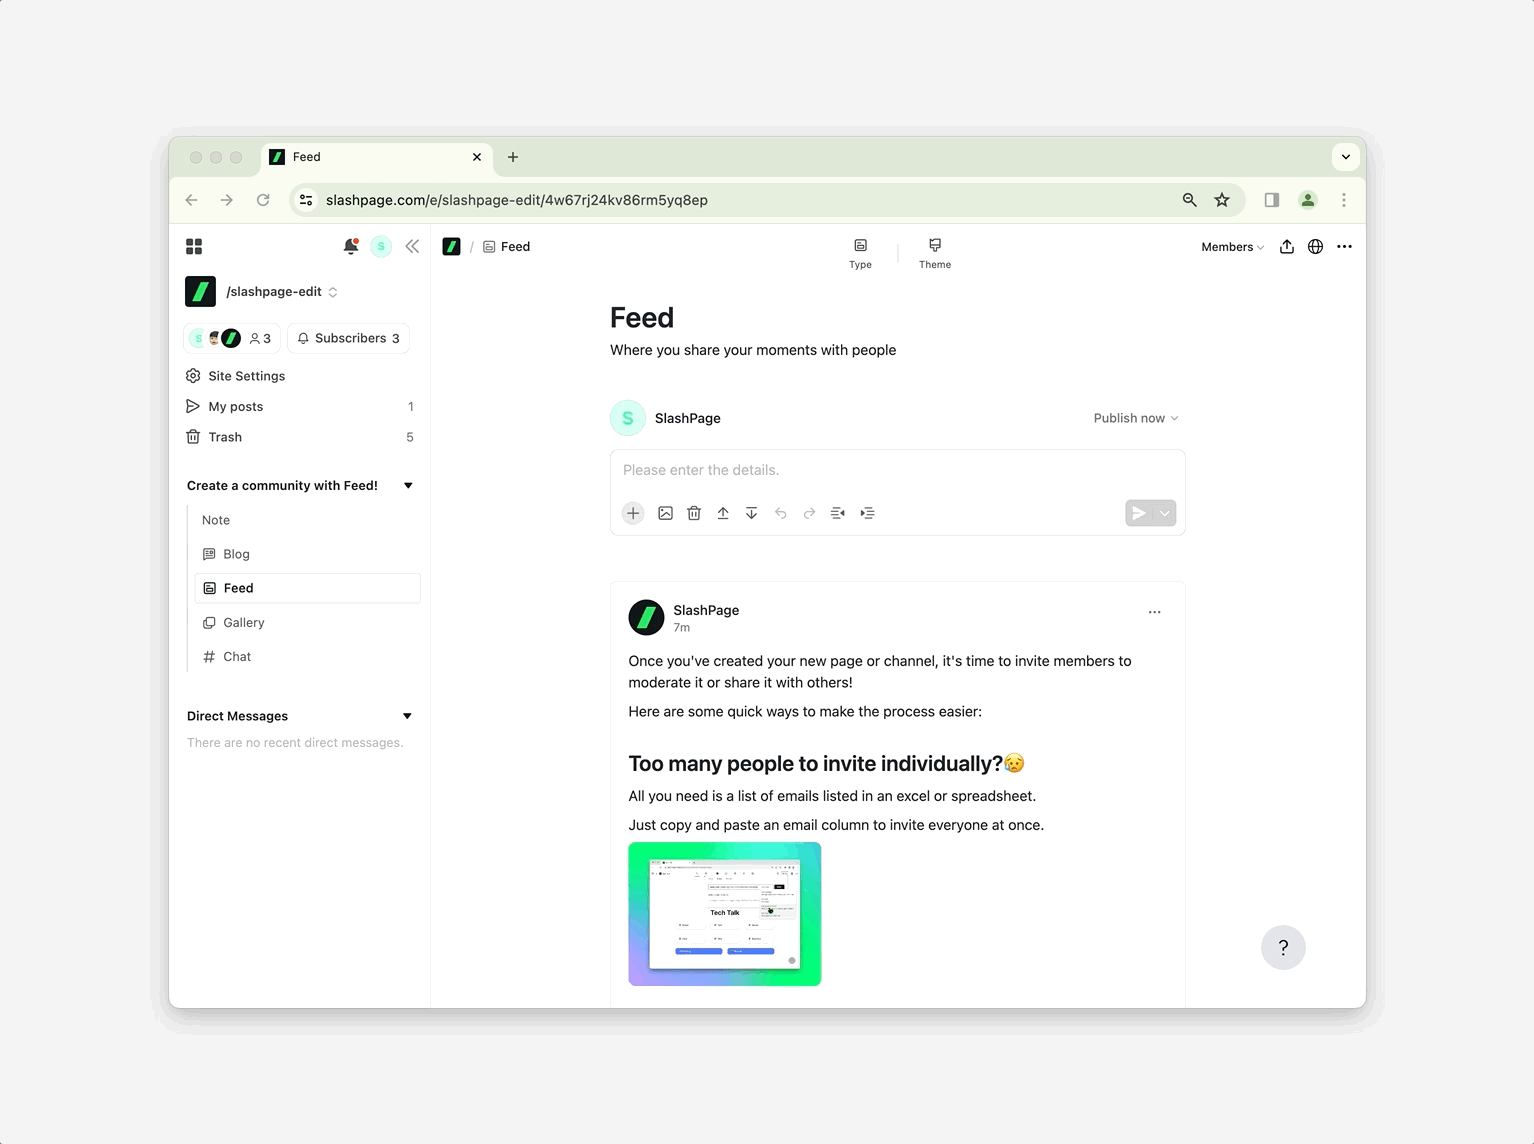Open the S profile avatar in sidebar header
This screenshot has height=1144, width=1534.
(381, 246)
